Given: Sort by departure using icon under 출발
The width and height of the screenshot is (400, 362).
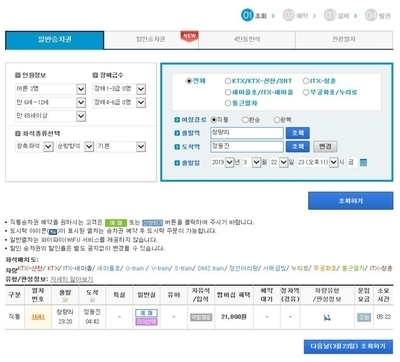Looking at the screenshot, I should 65,300.
